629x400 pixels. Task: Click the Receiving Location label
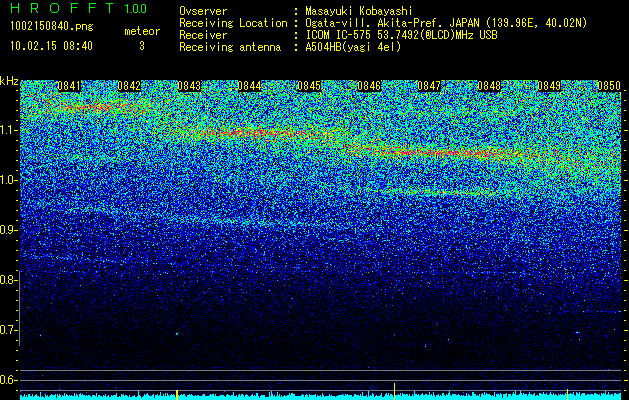point(233,23)
